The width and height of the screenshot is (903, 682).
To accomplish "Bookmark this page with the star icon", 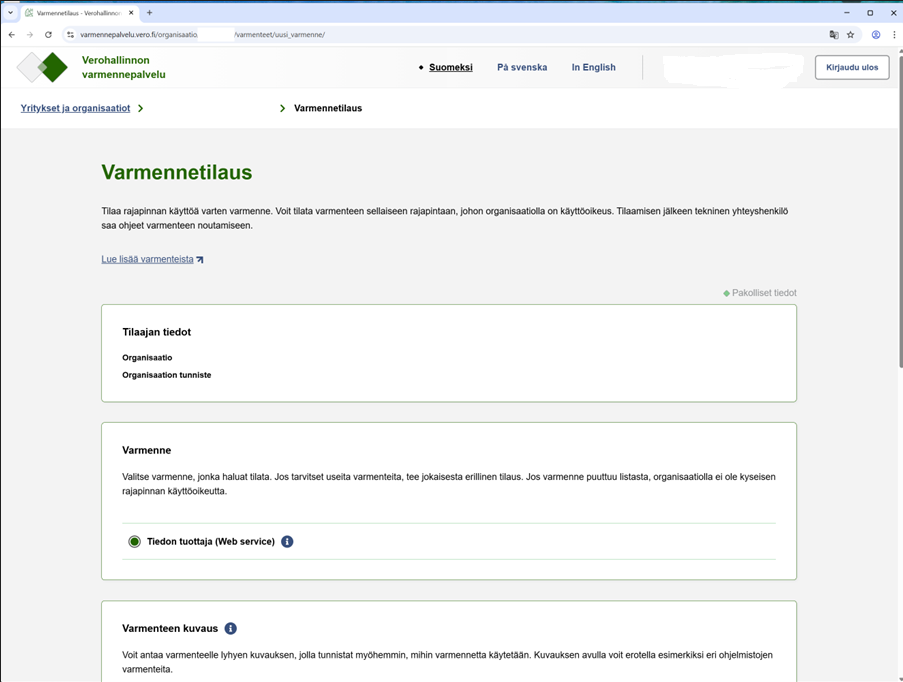I will coord(851,35).
